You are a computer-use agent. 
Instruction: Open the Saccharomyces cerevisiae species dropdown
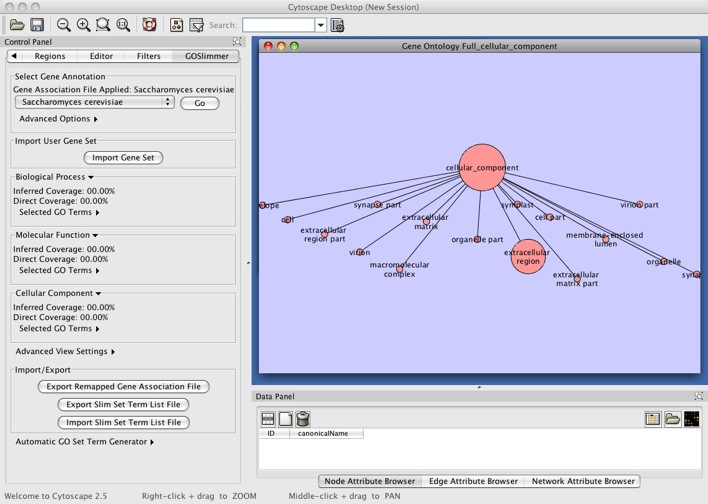pos(95,102)
